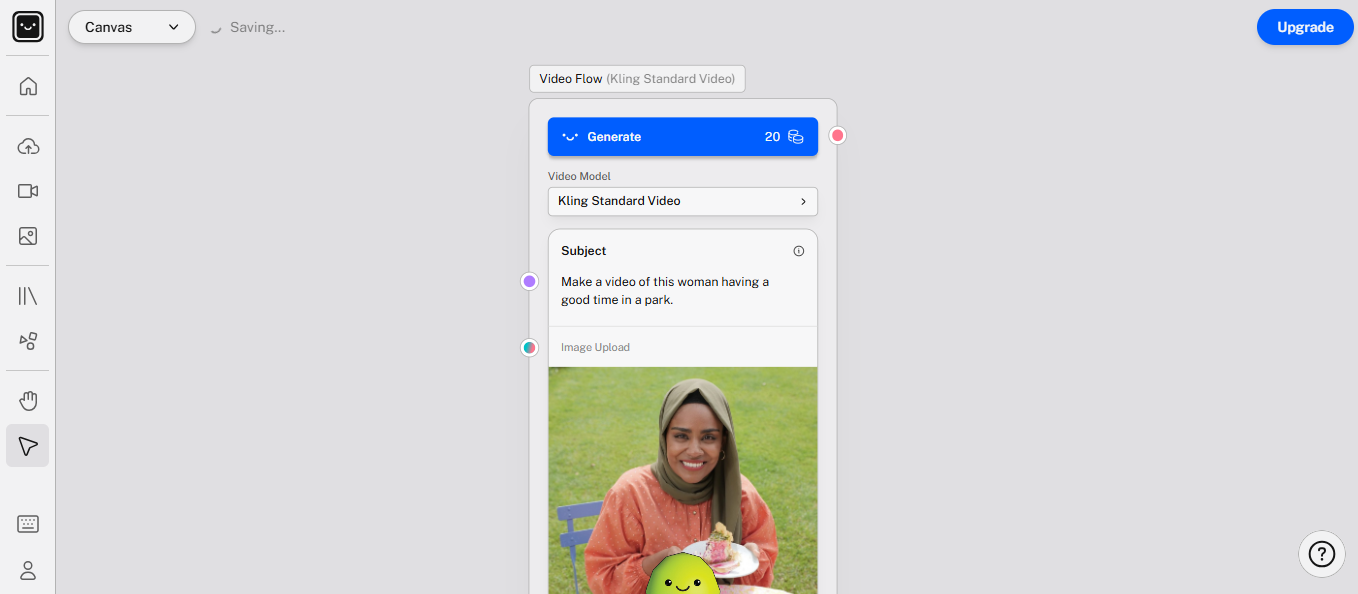Expand the Kling Standard Video model selector
Image resolution: width=1358 pixels, height=594 pixels.
click(x=683, y=201)
